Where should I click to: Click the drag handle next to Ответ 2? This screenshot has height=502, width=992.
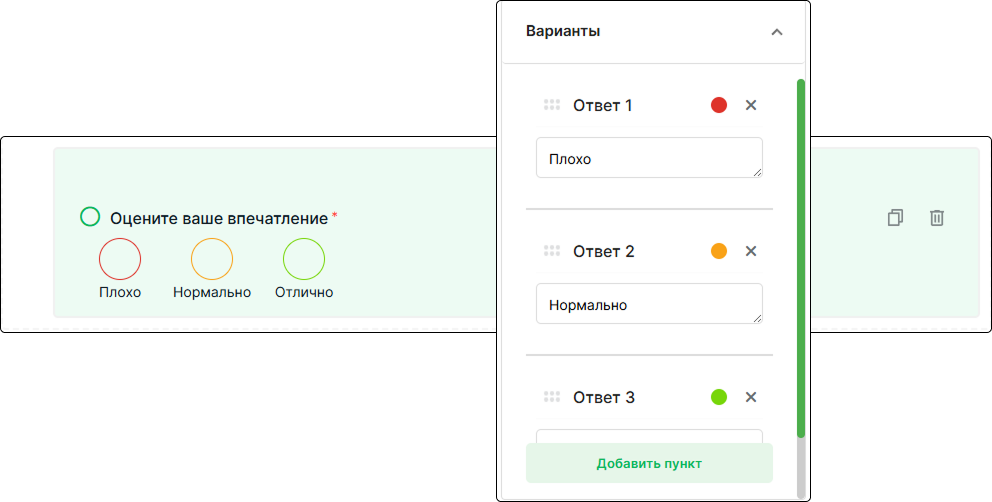coord(552,251)
